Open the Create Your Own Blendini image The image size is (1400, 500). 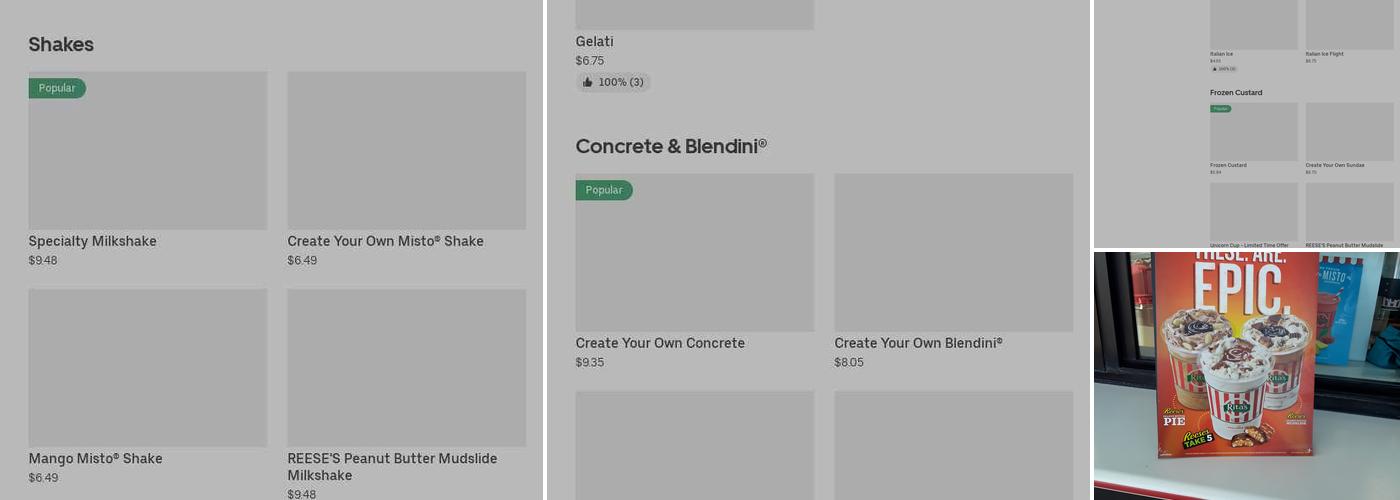[x=953, y=252]
